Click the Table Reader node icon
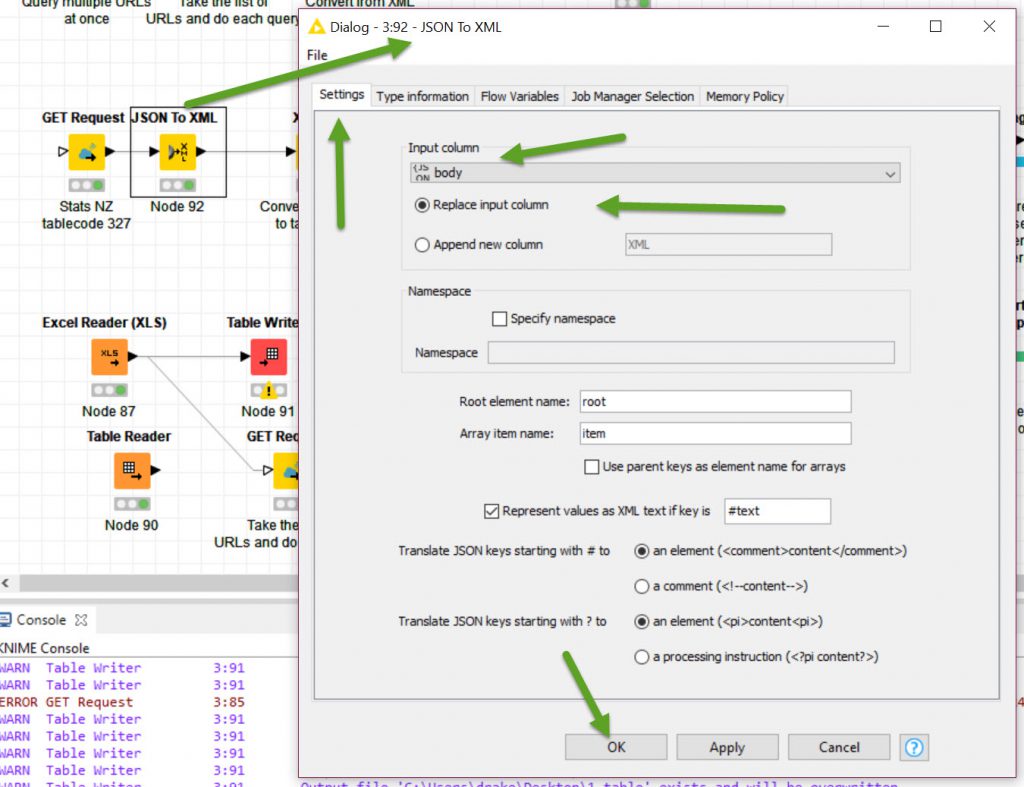The image size is (1024, 787). pyautogui.click(x=131, y=470)
